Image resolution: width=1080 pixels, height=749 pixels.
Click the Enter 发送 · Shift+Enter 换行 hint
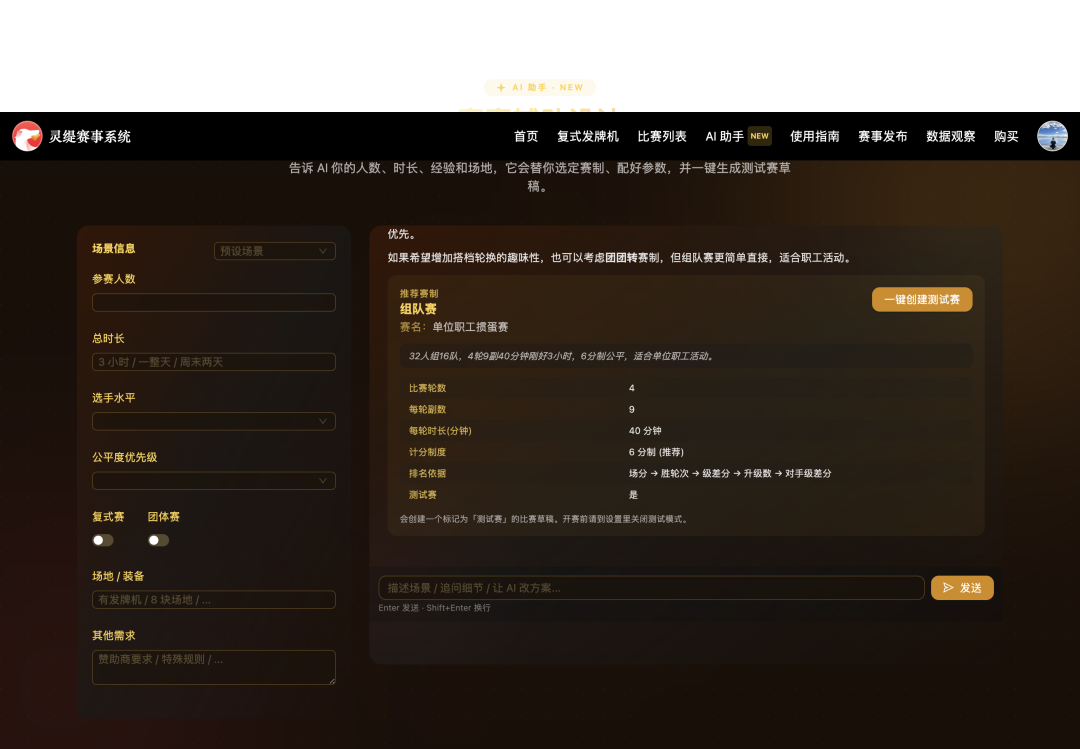click(434, 608)
